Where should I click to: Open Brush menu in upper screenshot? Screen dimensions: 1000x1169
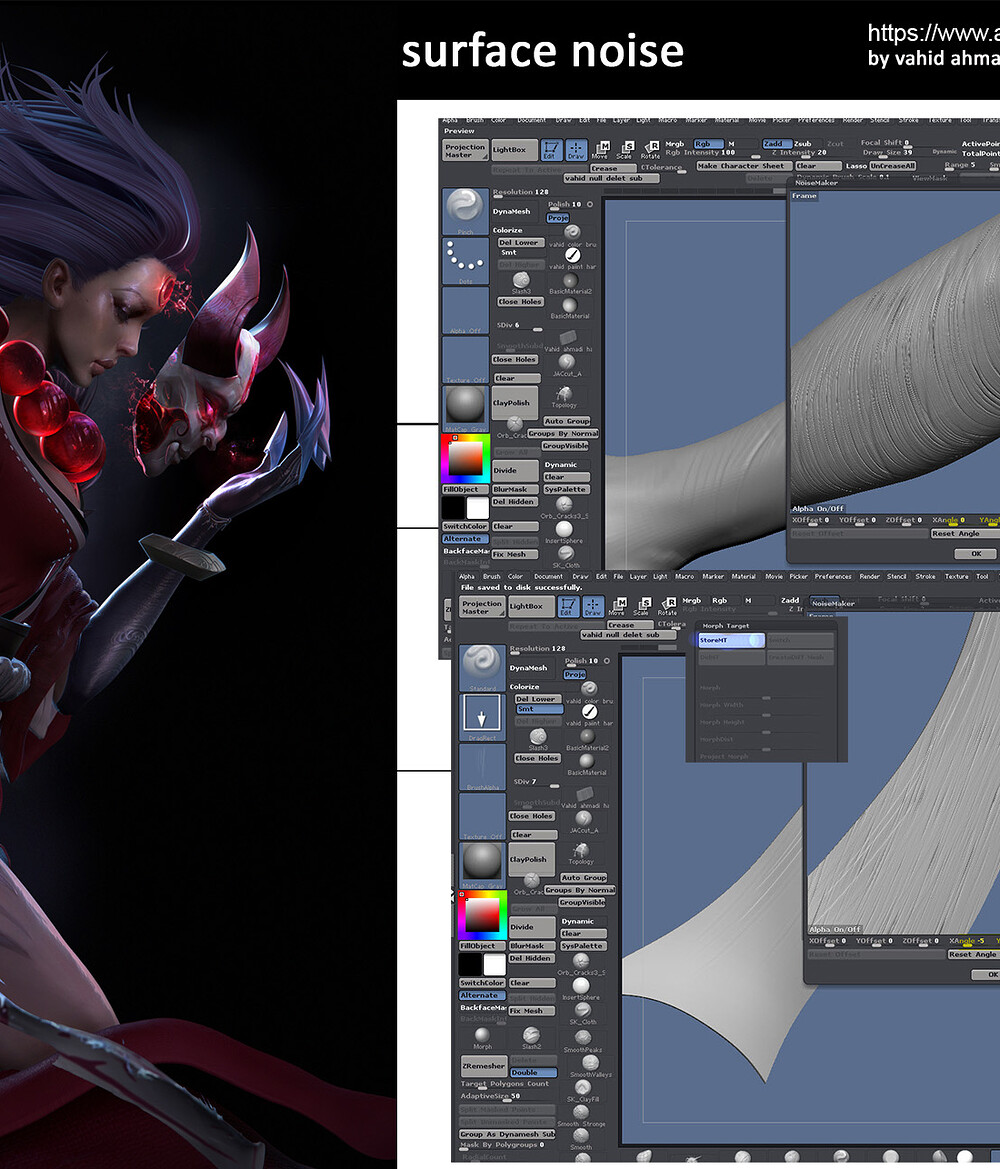coord(474,120)
